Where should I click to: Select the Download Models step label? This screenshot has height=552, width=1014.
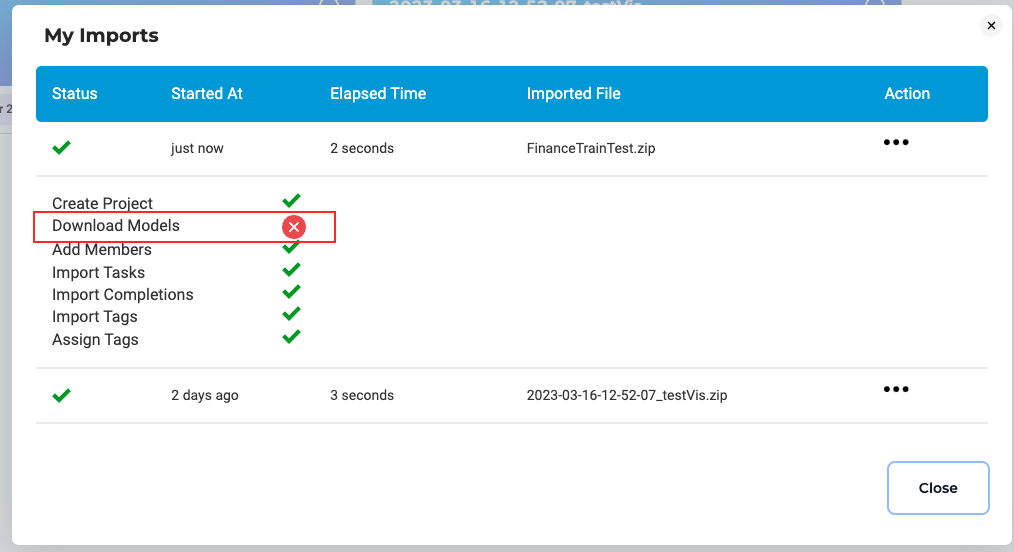click(x=116, y=226)
